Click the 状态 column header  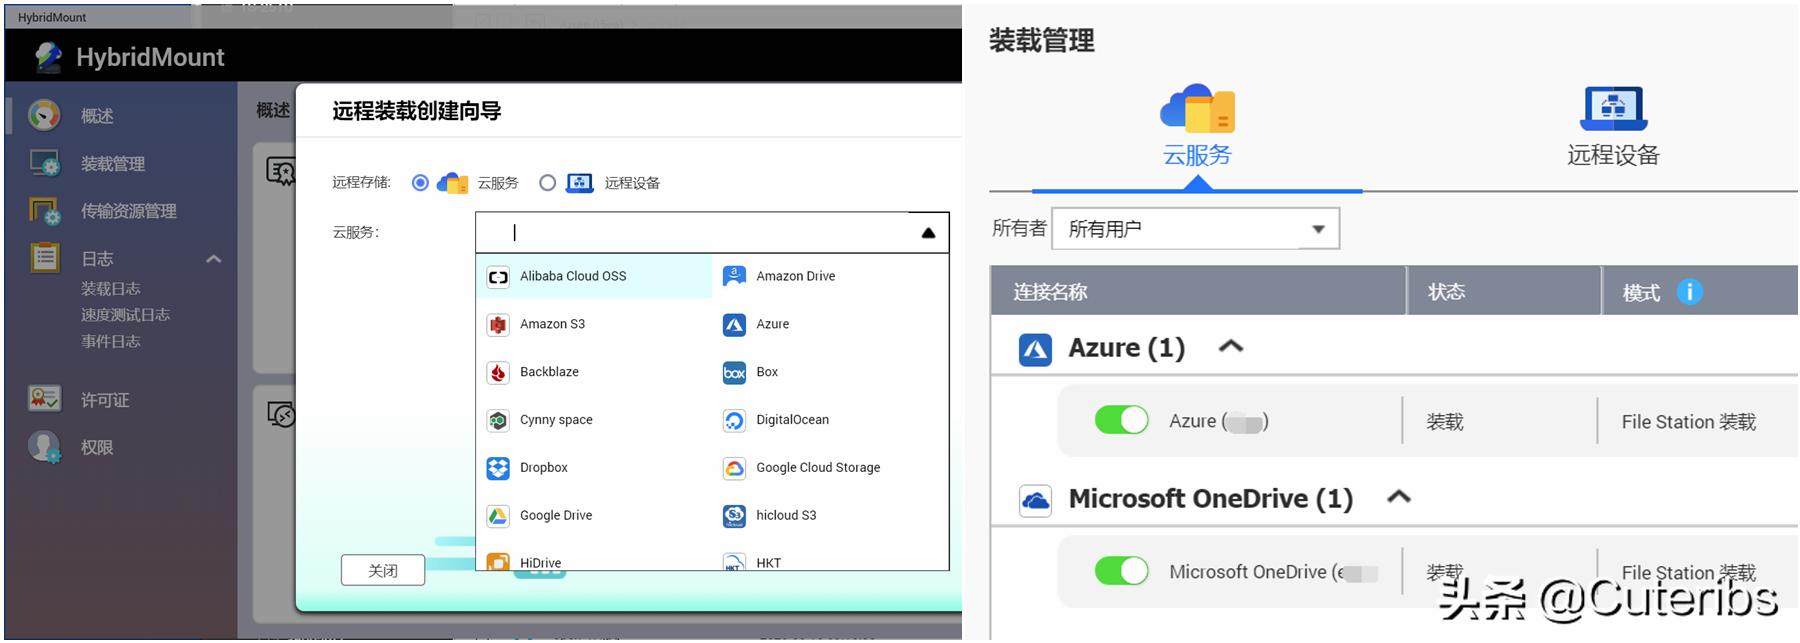click(1446, 292)
